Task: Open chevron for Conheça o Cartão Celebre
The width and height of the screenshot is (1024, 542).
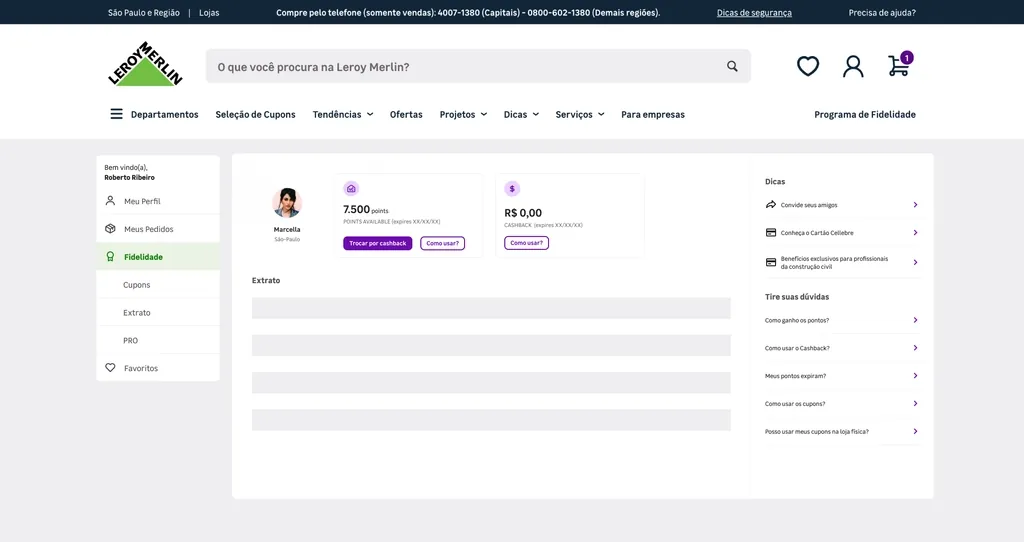Action: coord(915,232)
